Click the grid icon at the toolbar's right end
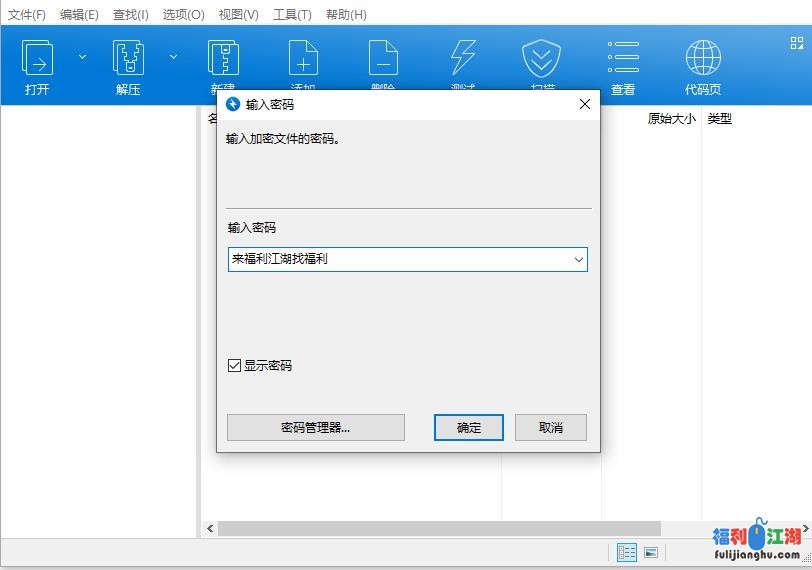812x570 pixels. point(796,43)
